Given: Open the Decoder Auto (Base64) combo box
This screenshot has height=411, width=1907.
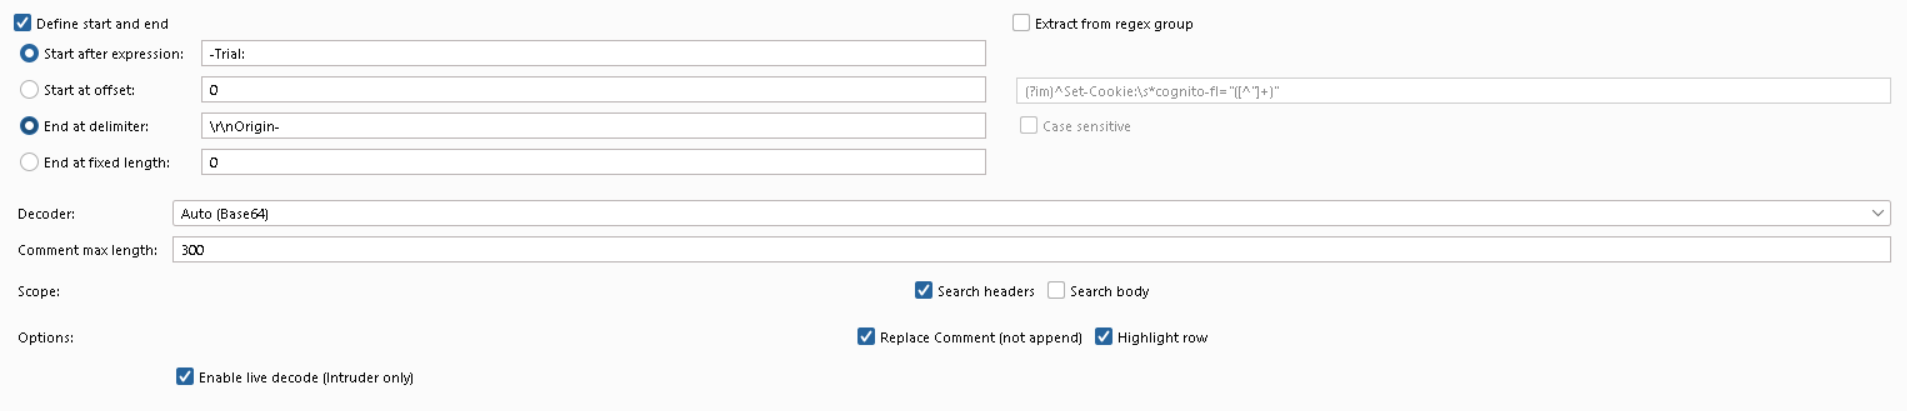Looking at the screenshot, I should pyautogui.click(x=1031, y=214).
